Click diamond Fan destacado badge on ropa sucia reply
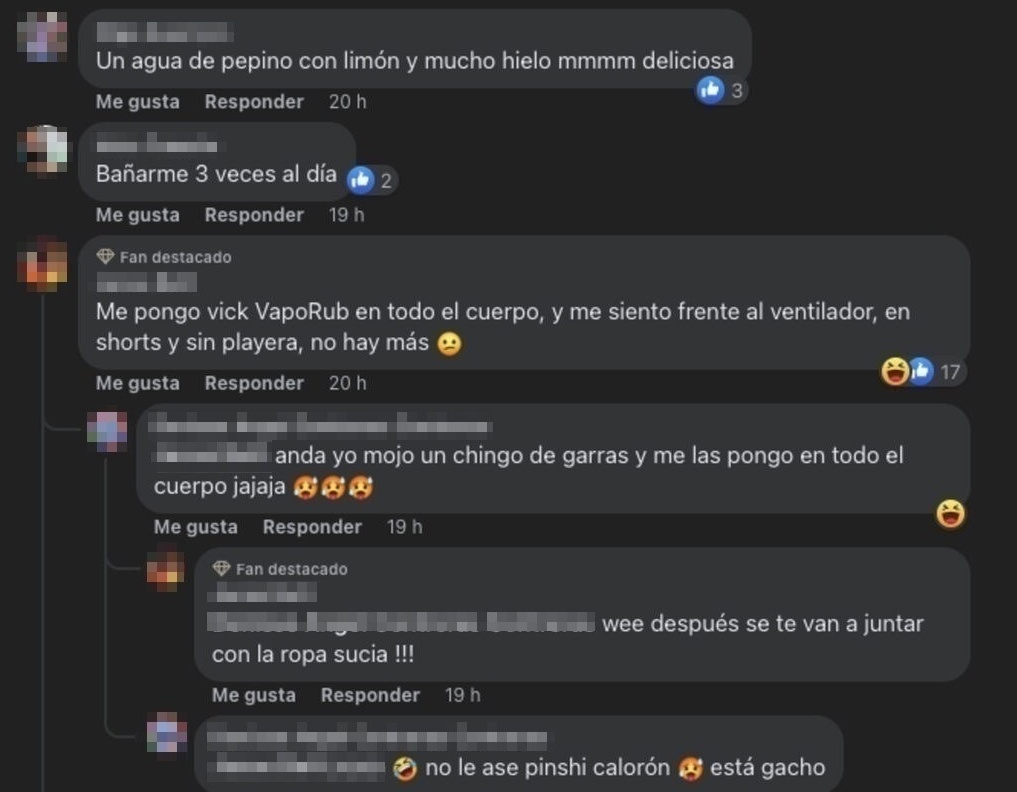The width and height of the screenshot is (1017, 792). [221, 569]
